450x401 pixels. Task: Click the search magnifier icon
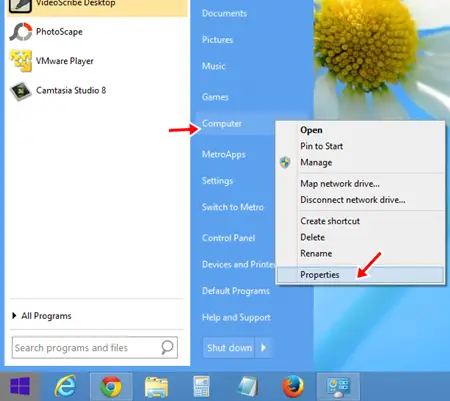coord(167,347)
